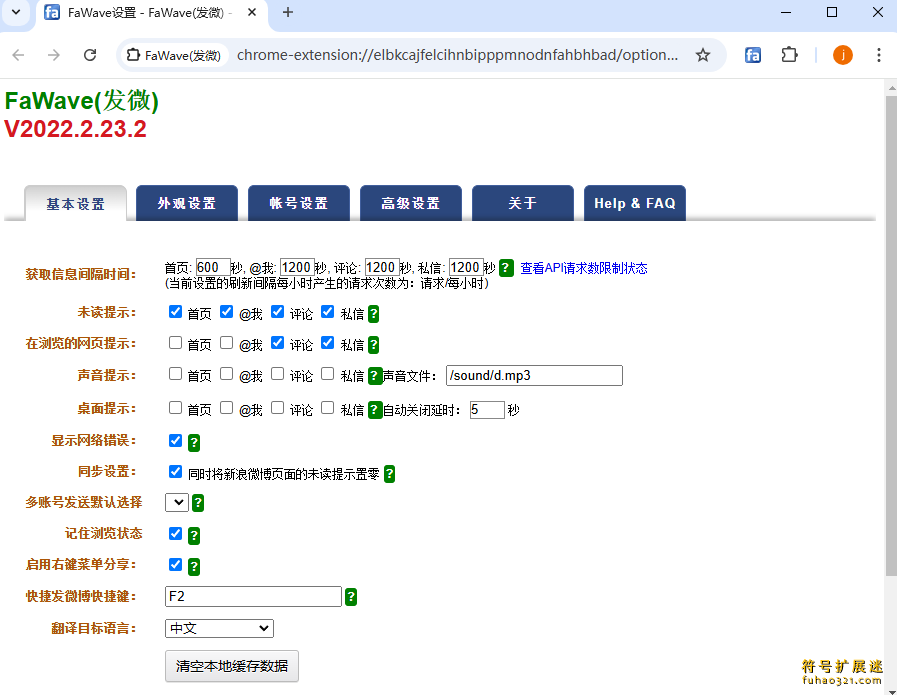Go back to the previous page
This screenshot has height=695, width=897.
[x=18, y=55]
